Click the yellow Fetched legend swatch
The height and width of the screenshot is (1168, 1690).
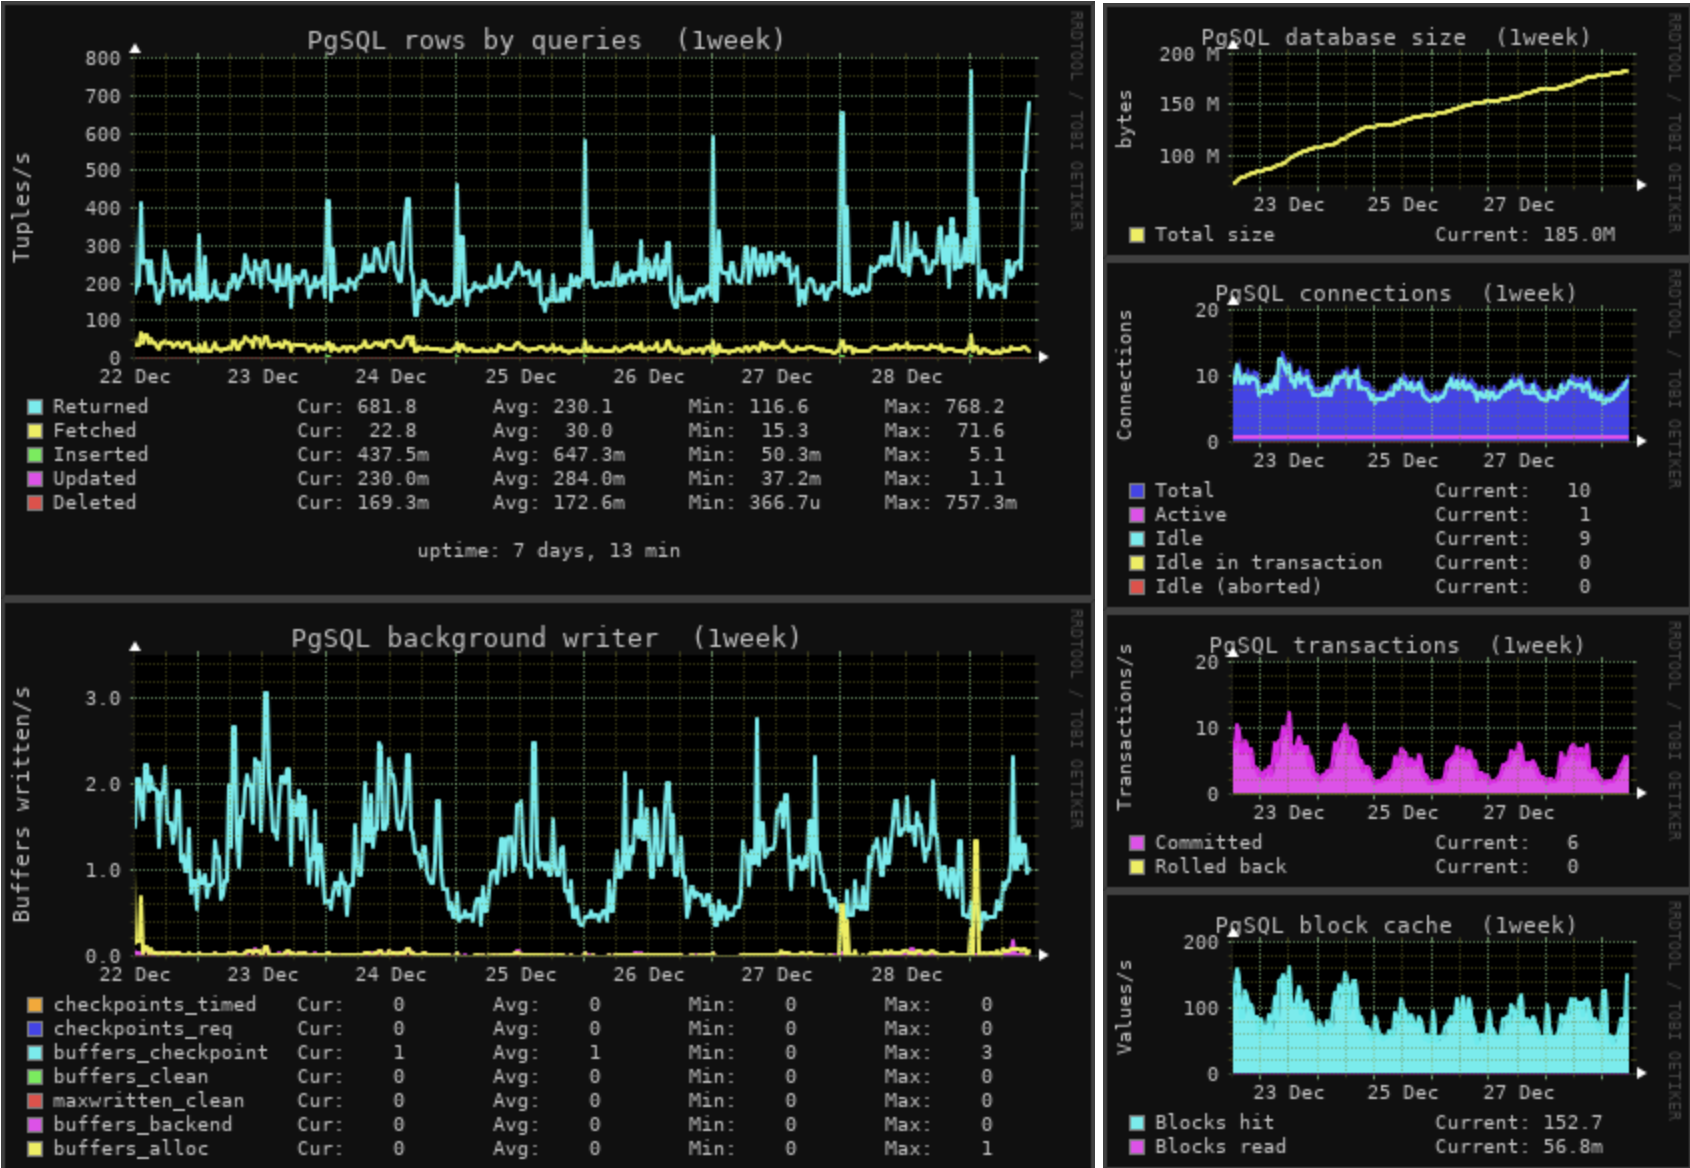35,431
